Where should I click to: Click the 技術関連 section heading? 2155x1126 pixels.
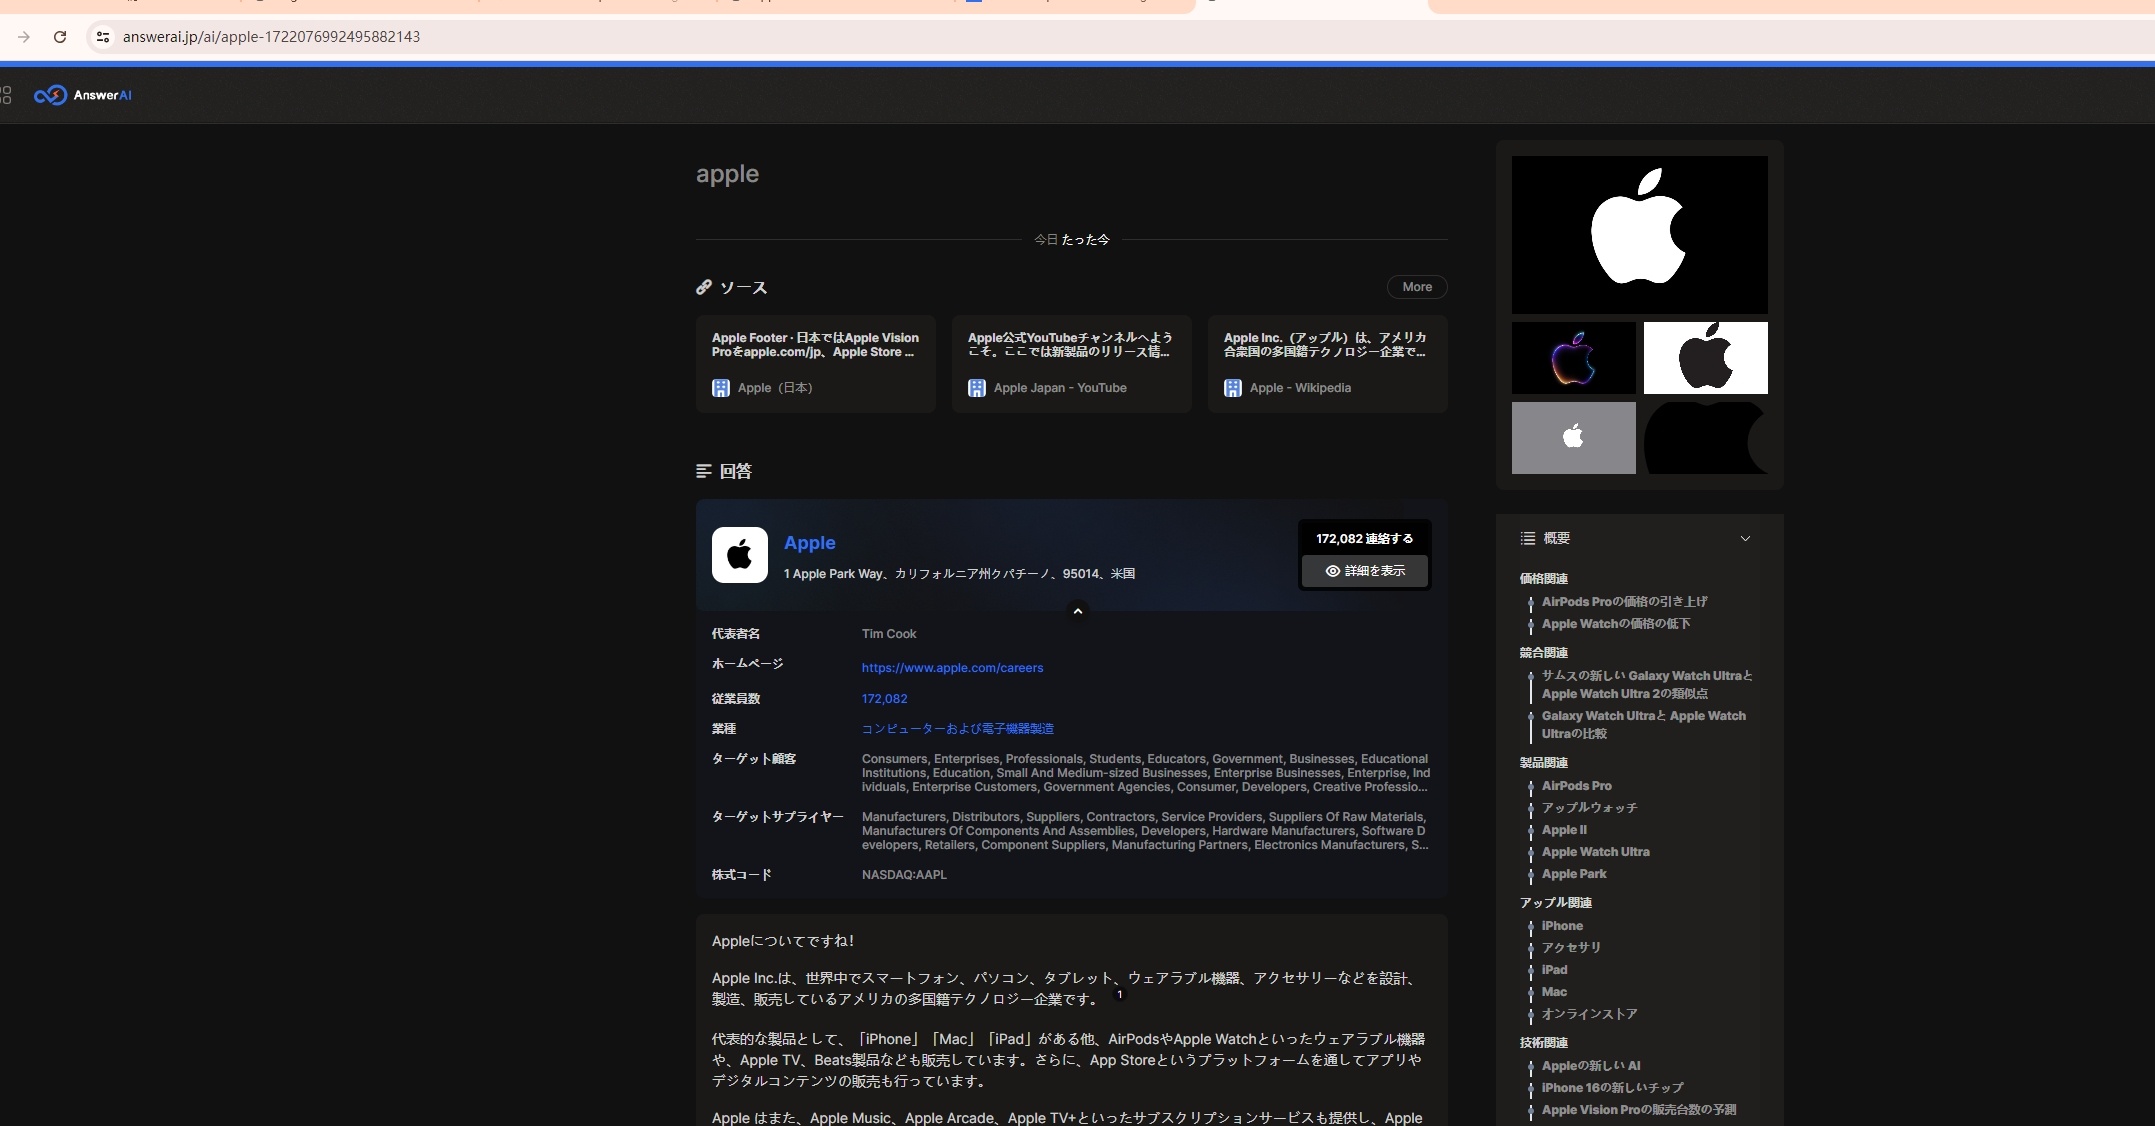(x=1544, y=1043)
